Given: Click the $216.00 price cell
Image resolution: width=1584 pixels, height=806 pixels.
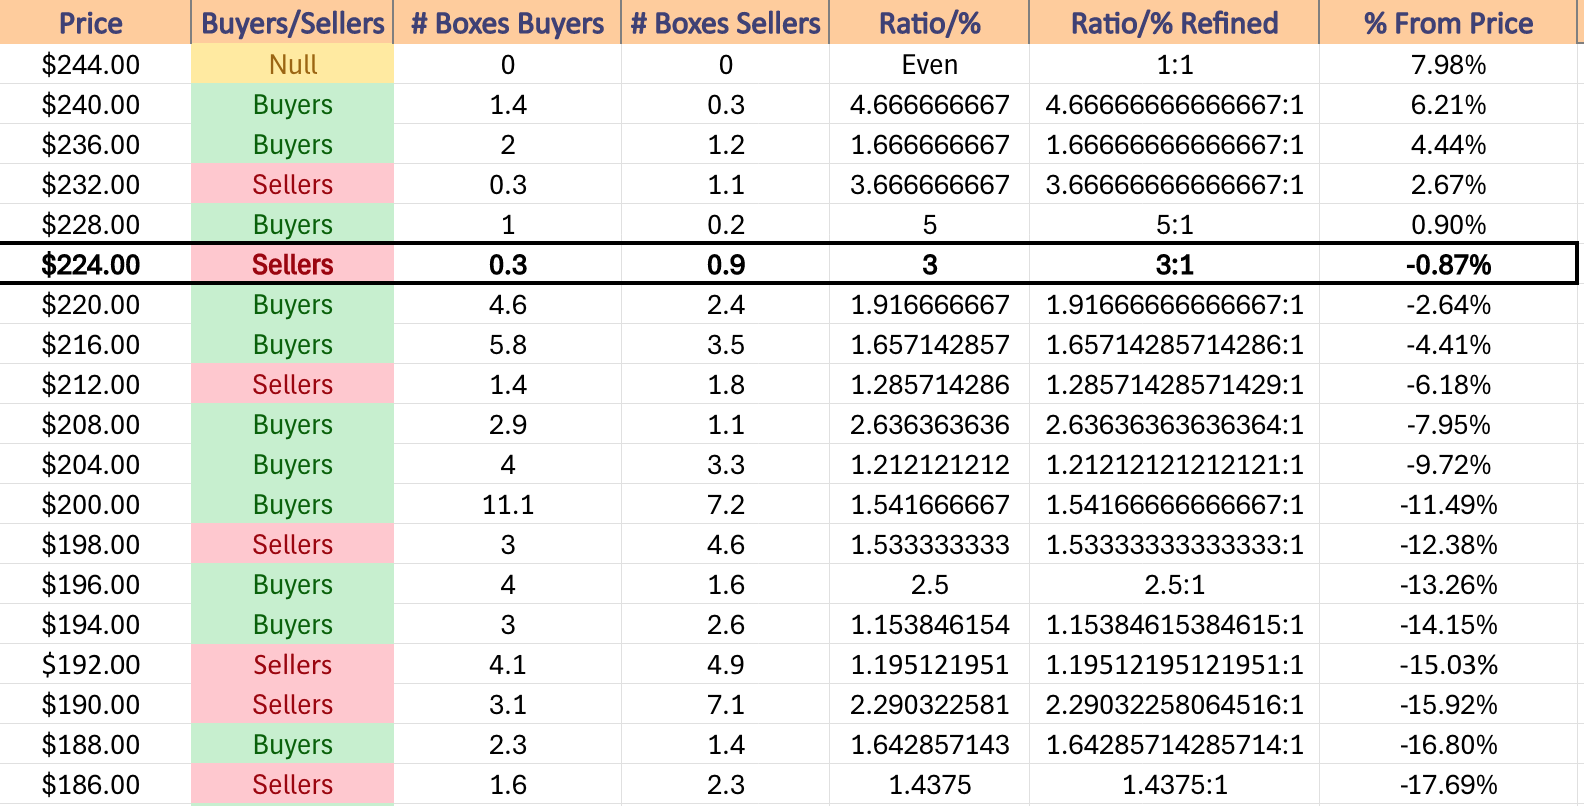Looking at the screenshot, I should click(95, 345).
